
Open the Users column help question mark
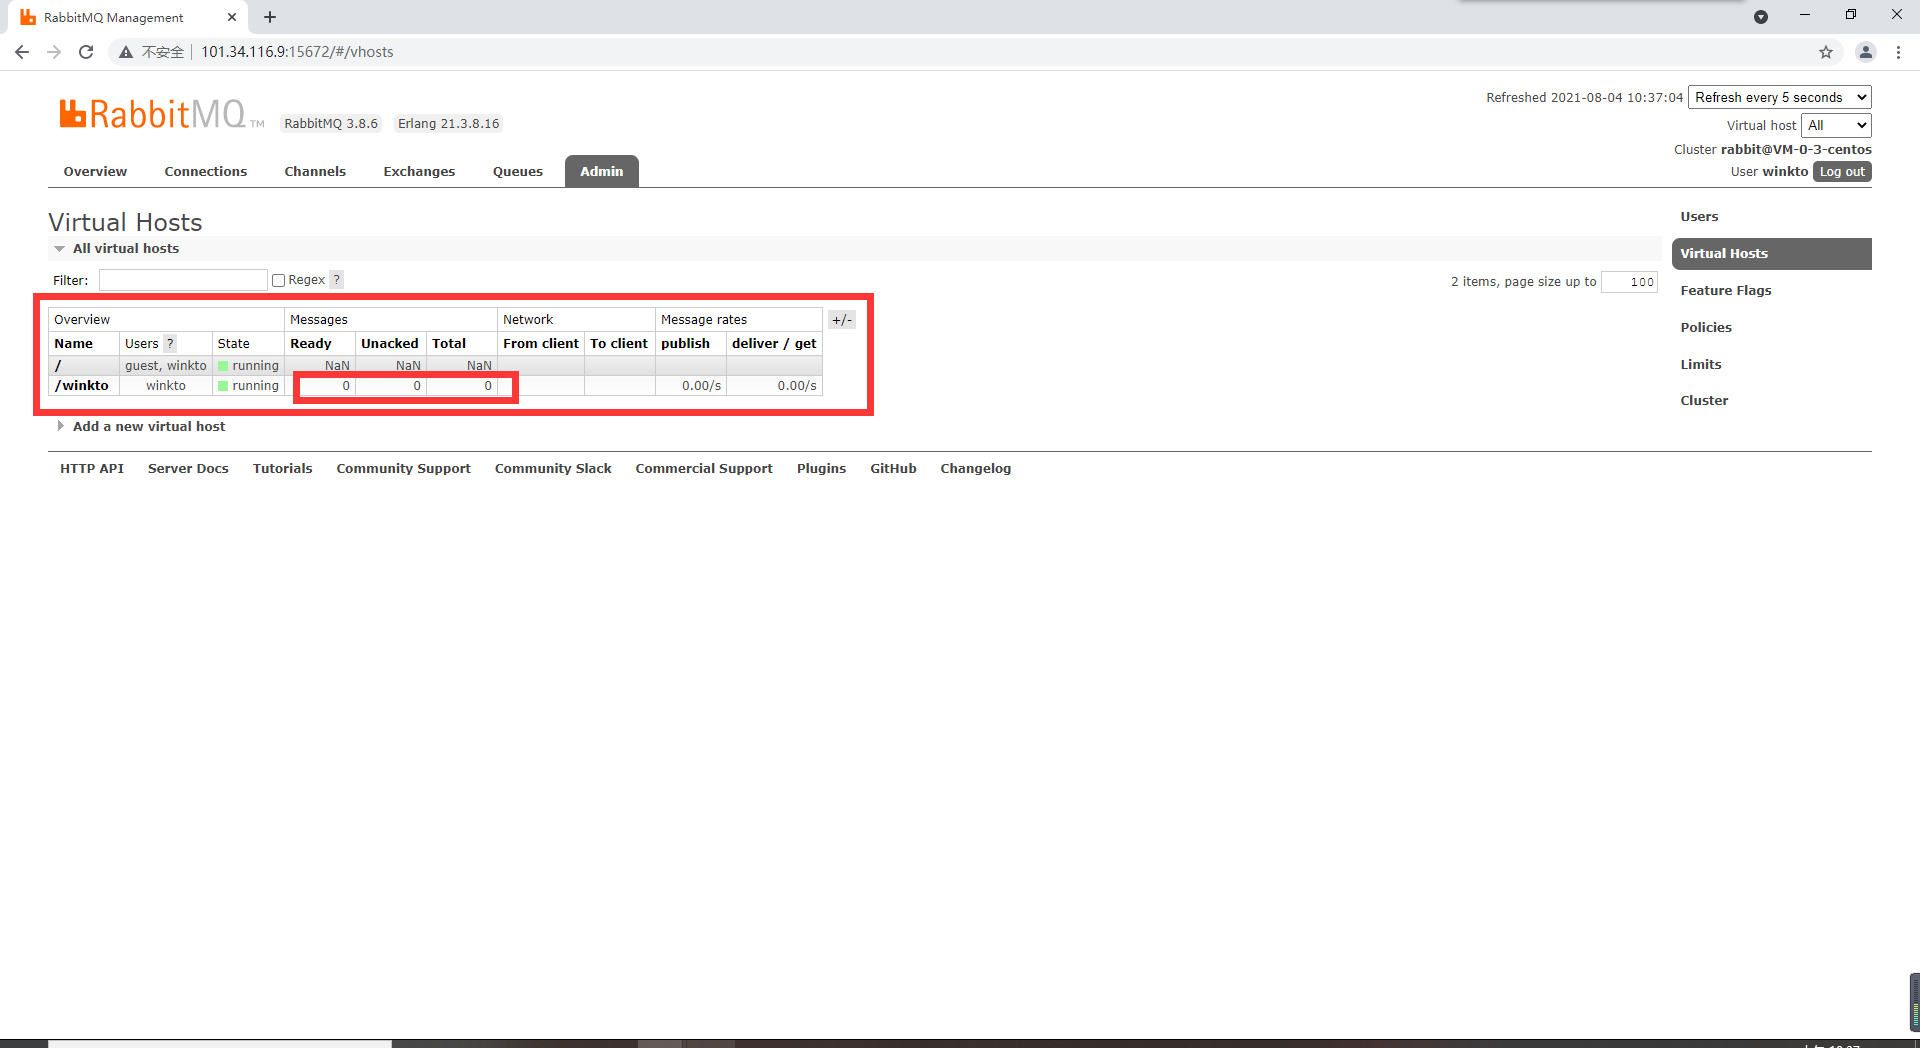(x=170, y=343)
